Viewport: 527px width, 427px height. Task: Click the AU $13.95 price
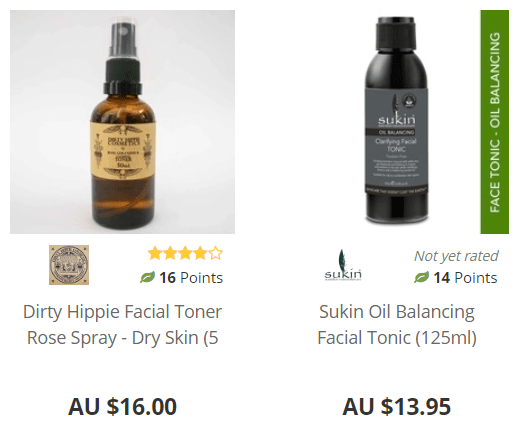[397, 406]
